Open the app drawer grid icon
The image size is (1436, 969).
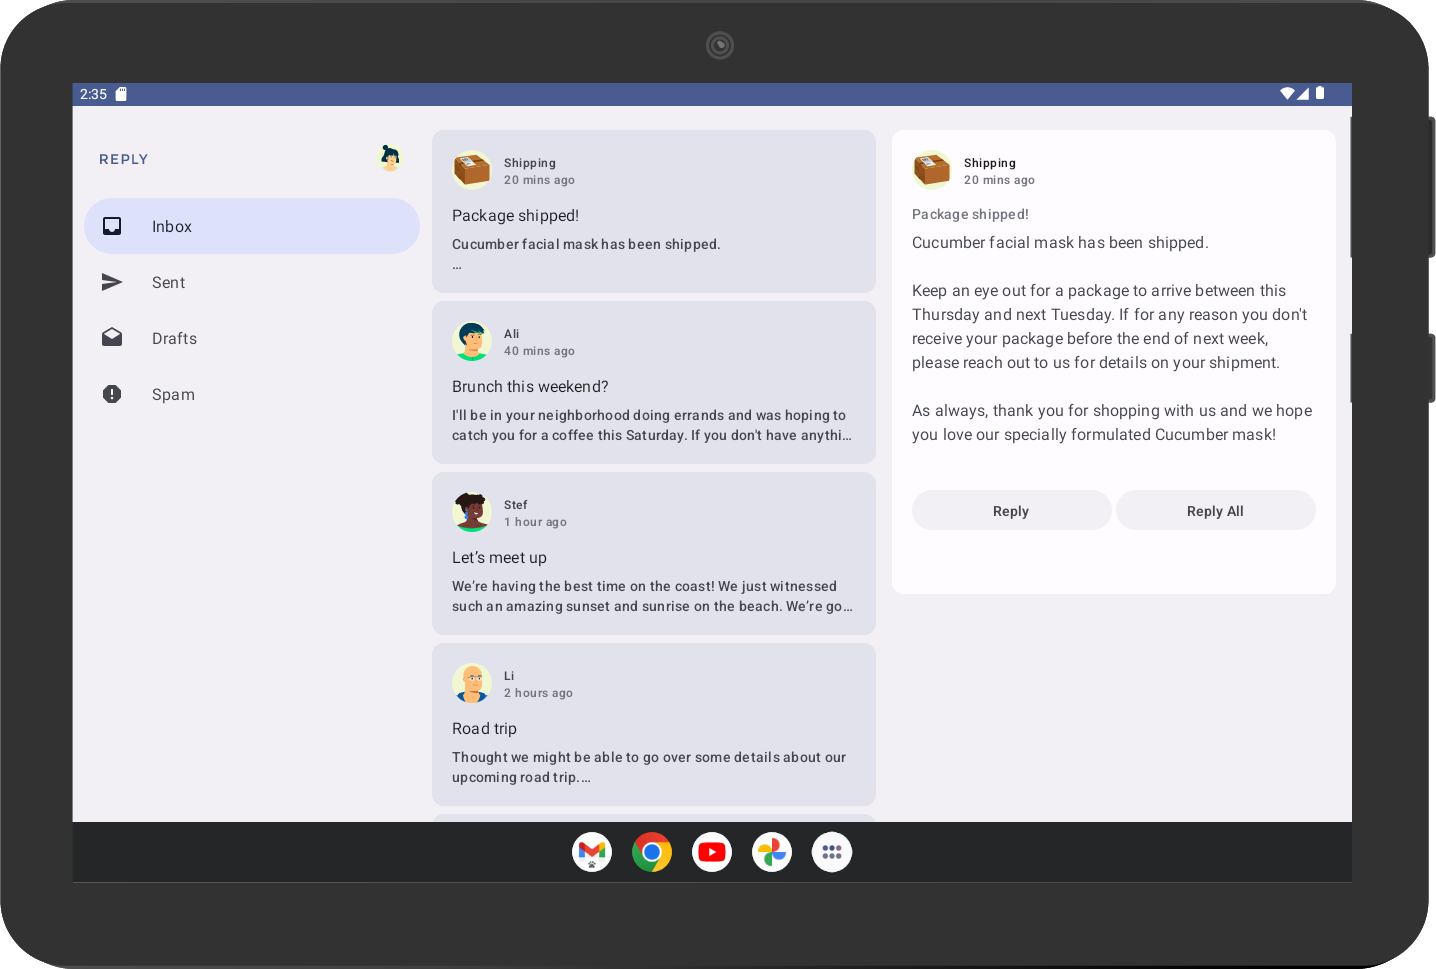pos(831,851)
